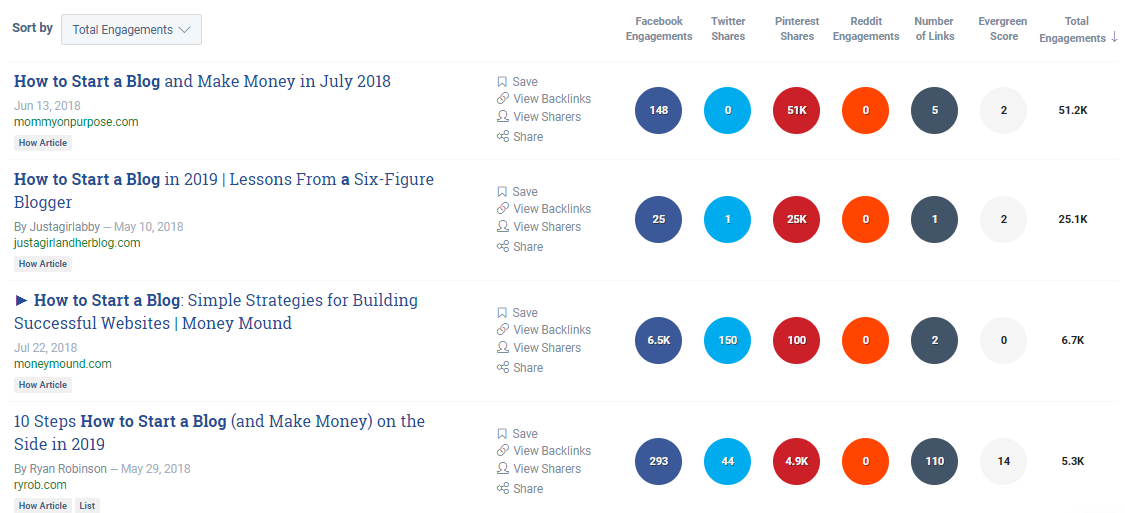The image size is (1125, 513).
Task: Click red Pinterest Shares 51K circle
Action: coord(797,110)
